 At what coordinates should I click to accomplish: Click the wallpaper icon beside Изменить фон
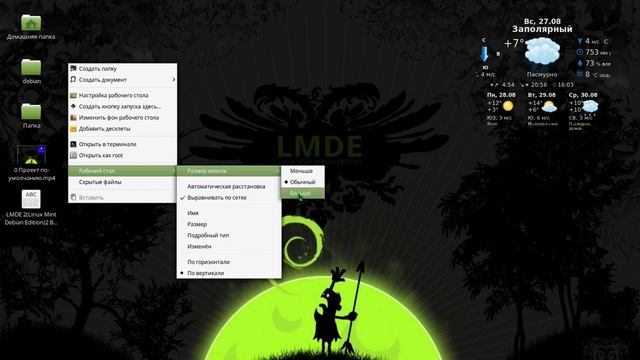pos(73,118)
